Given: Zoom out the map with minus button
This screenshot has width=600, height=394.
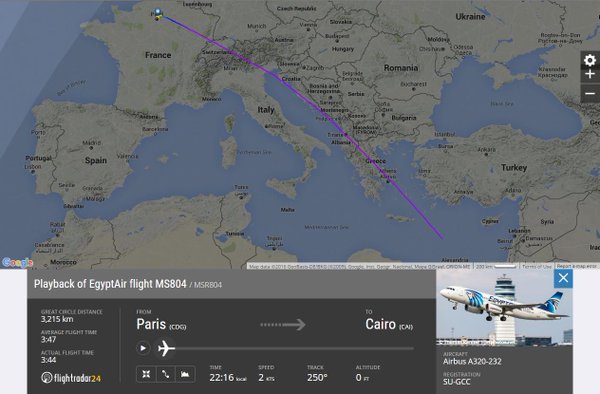Looking at the screenshot, I should click(590, 93).
